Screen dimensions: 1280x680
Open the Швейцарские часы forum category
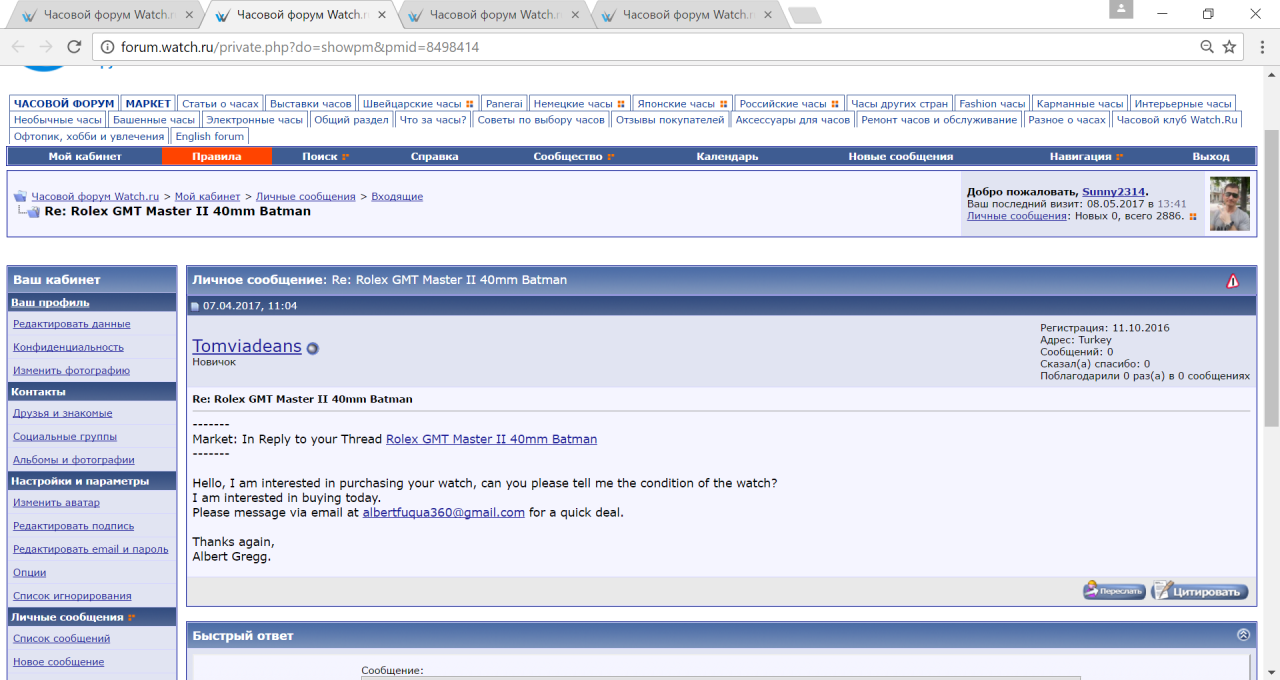(417, 104)
